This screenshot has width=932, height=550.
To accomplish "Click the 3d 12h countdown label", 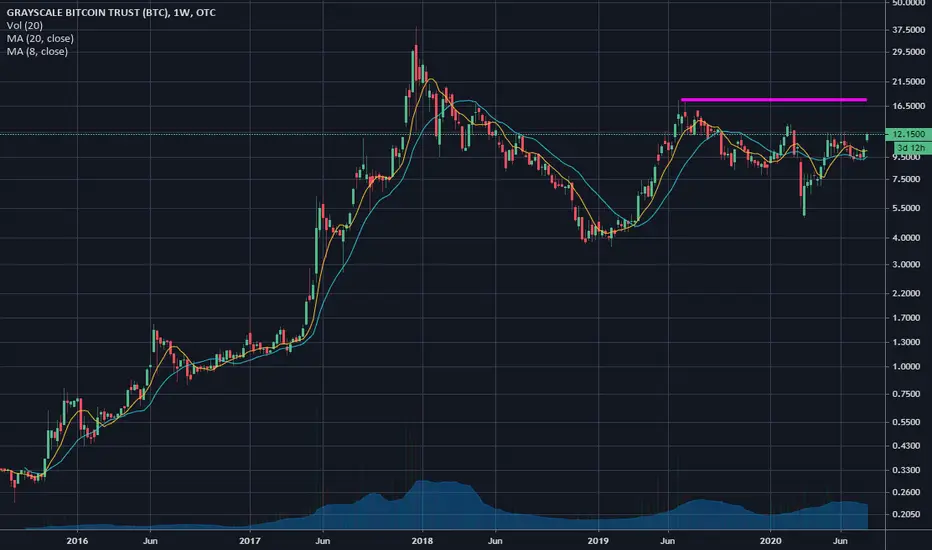I will click(x=911, y=148).
